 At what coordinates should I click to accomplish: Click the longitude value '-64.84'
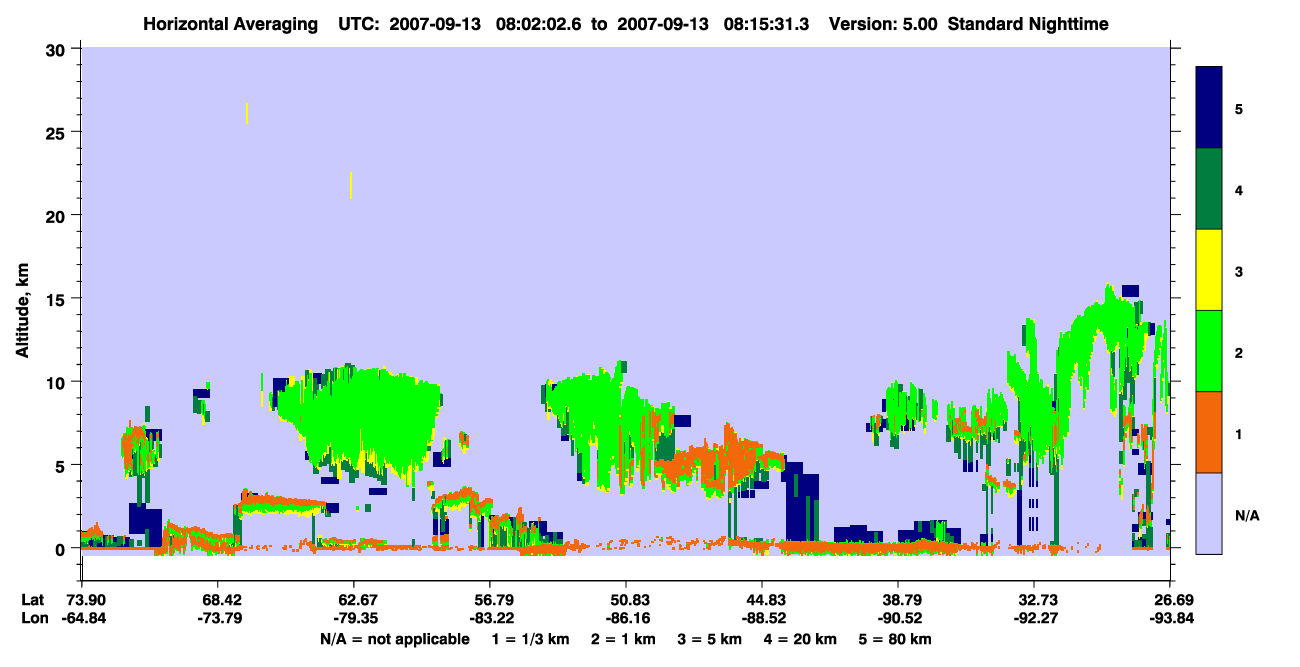pyautogui.click(x=82, y=618)
